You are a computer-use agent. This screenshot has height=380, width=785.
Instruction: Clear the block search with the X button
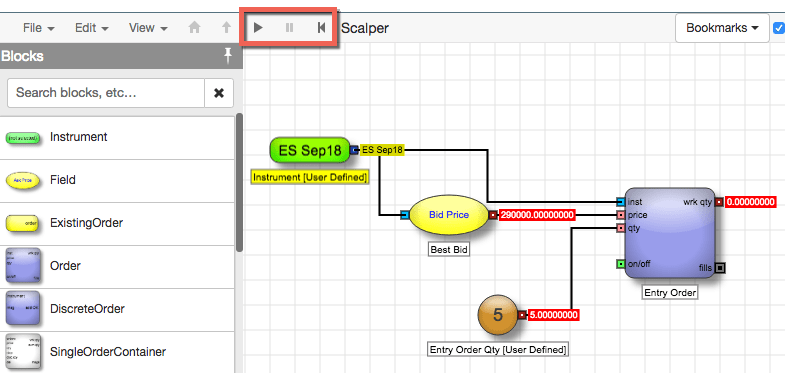[219, 93]
